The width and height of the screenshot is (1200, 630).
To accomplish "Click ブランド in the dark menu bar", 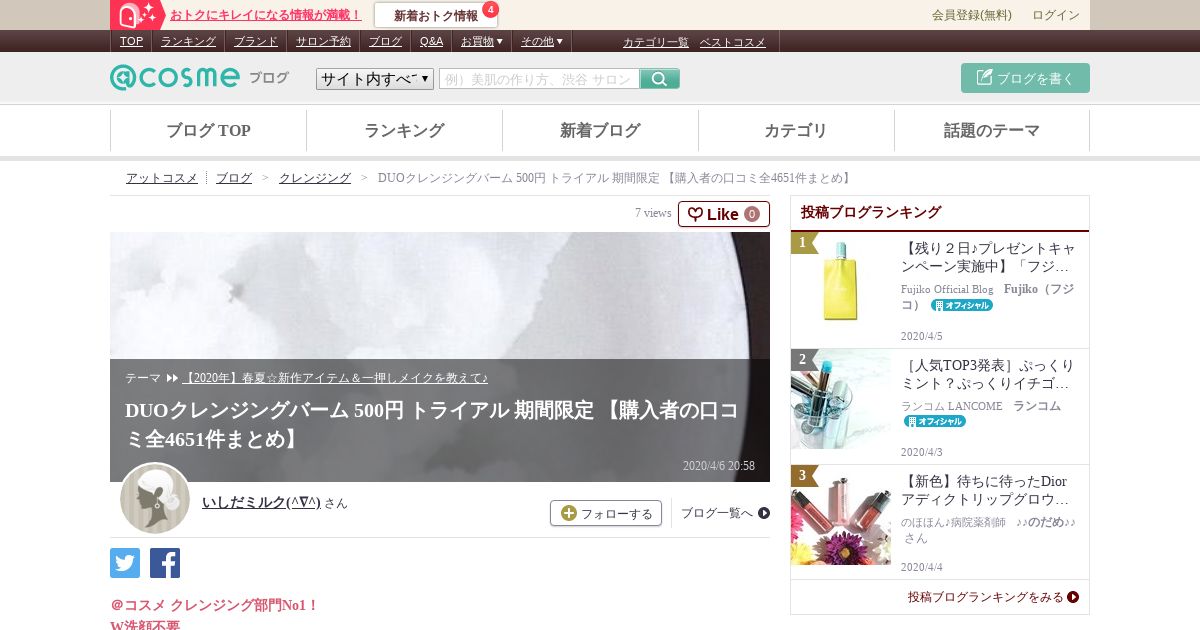I will tap(256, 41).
